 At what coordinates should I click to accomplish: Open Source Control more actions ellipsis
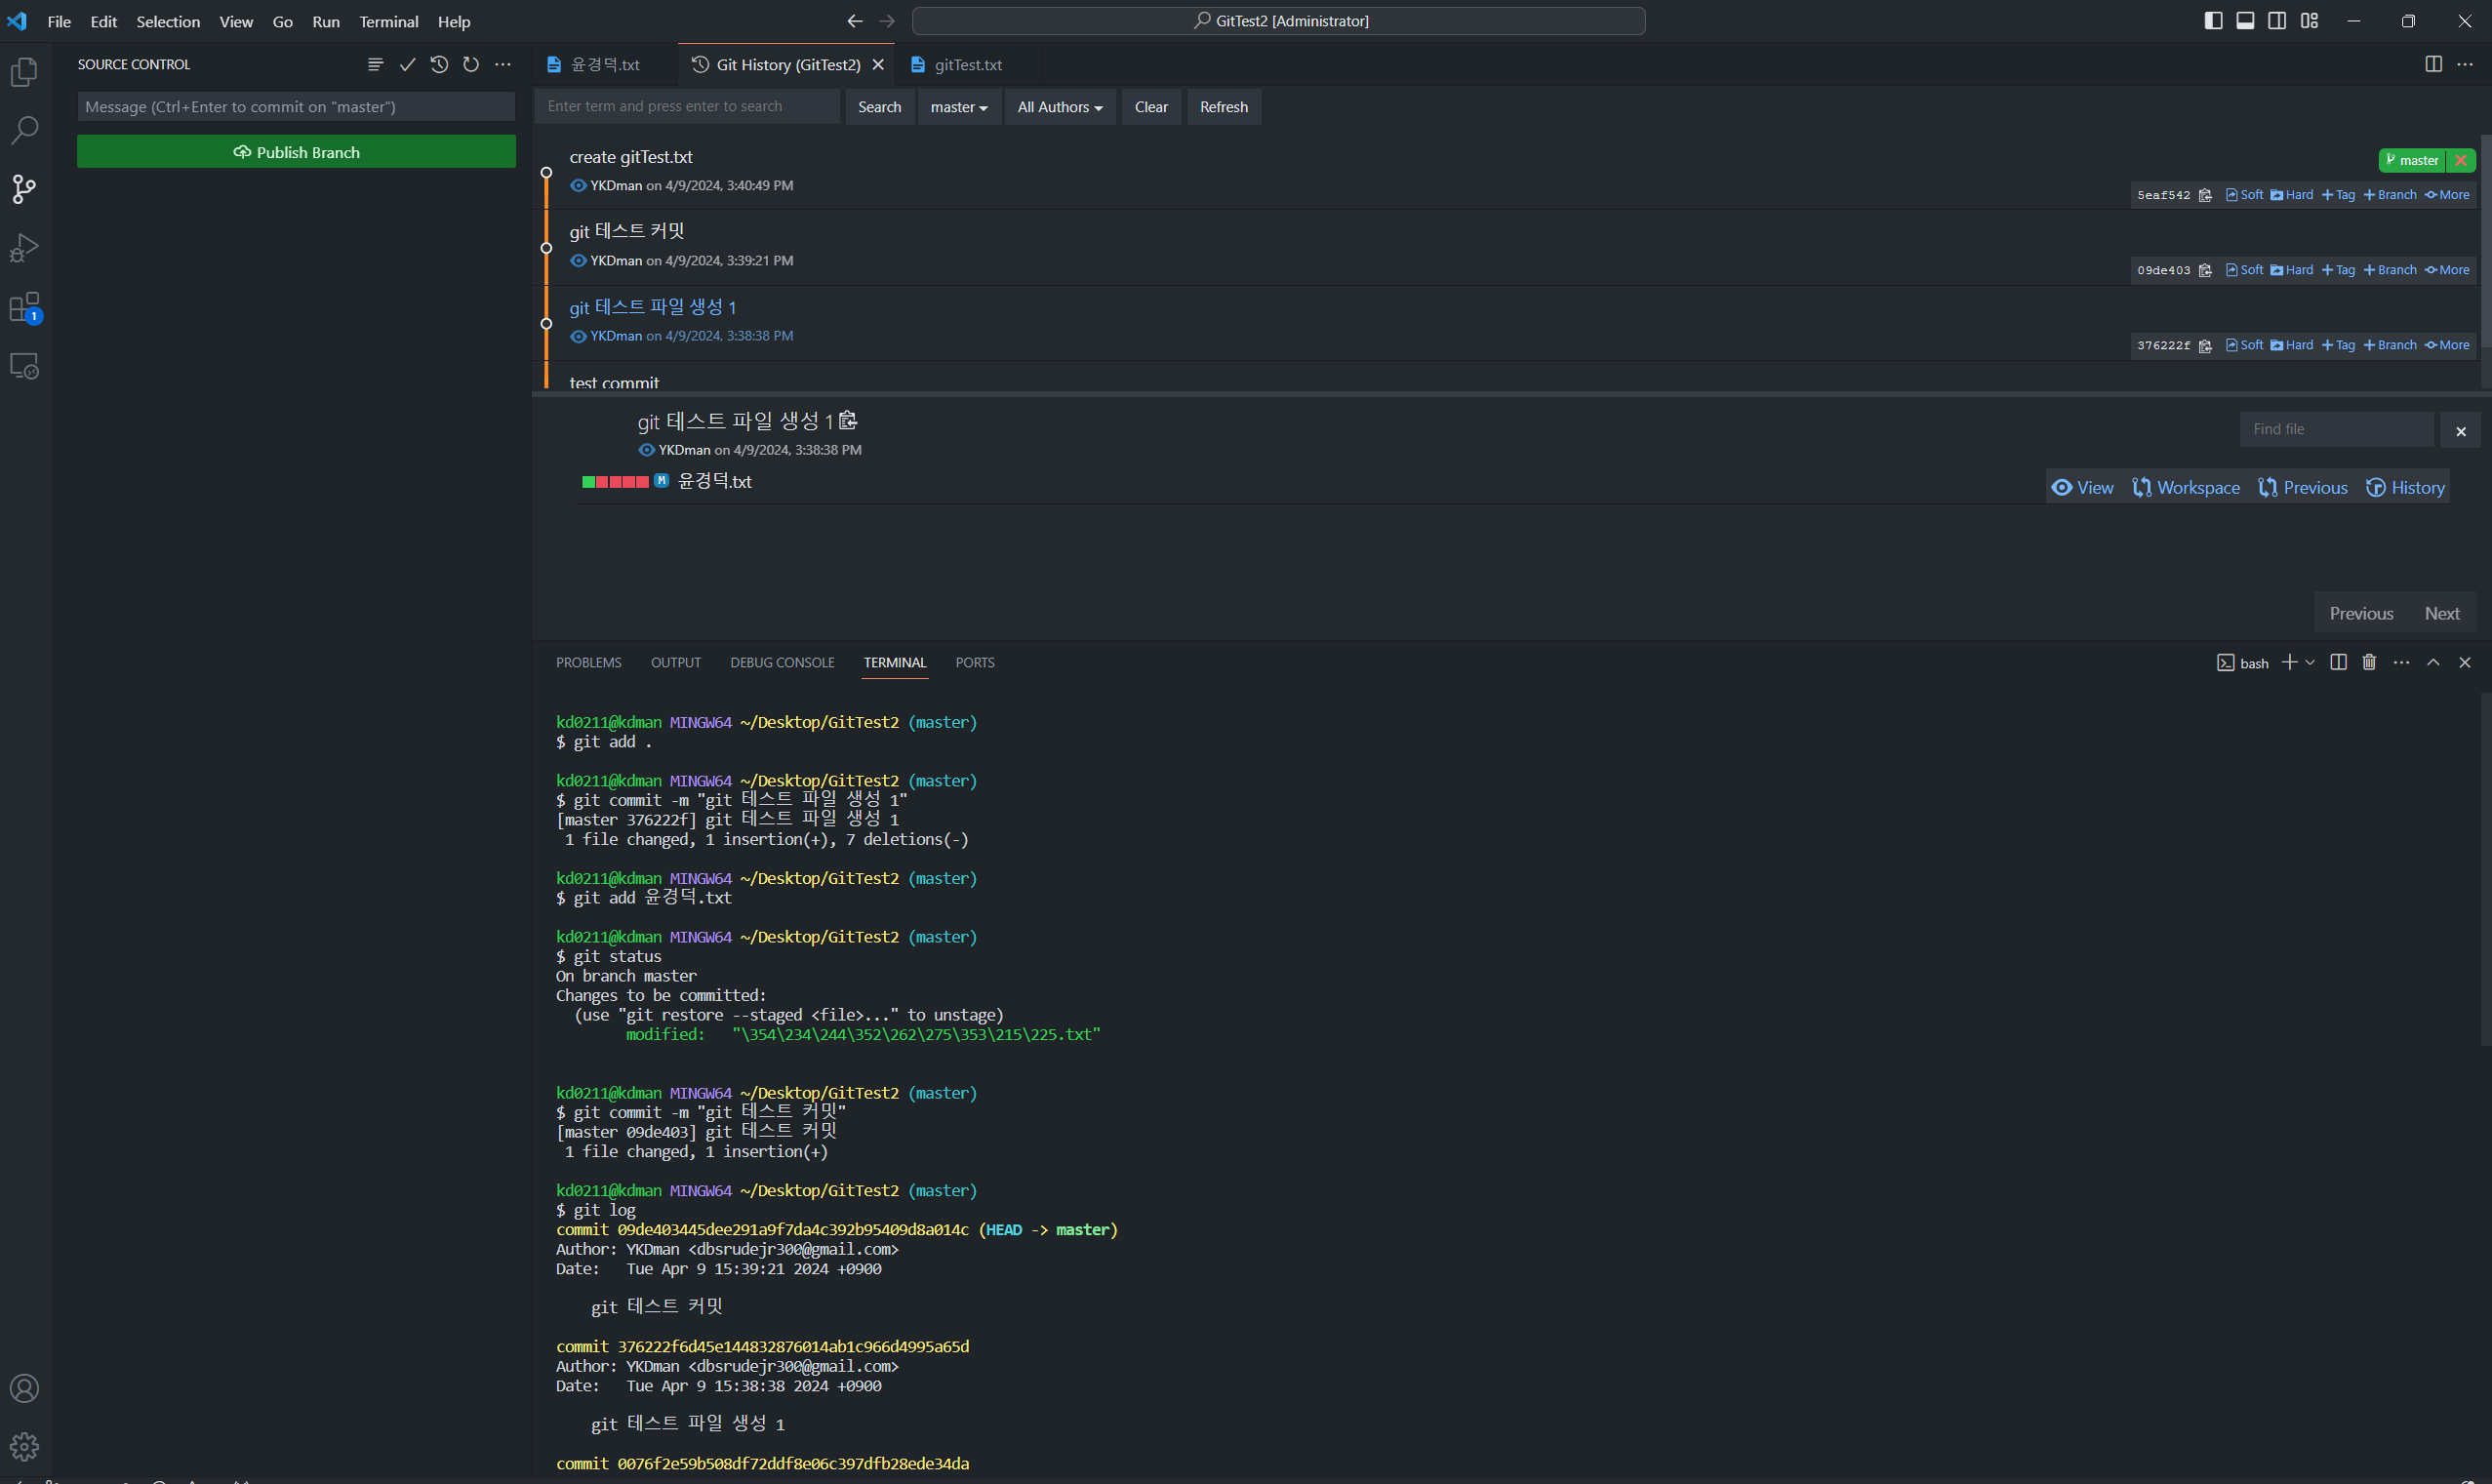(503, 64)
